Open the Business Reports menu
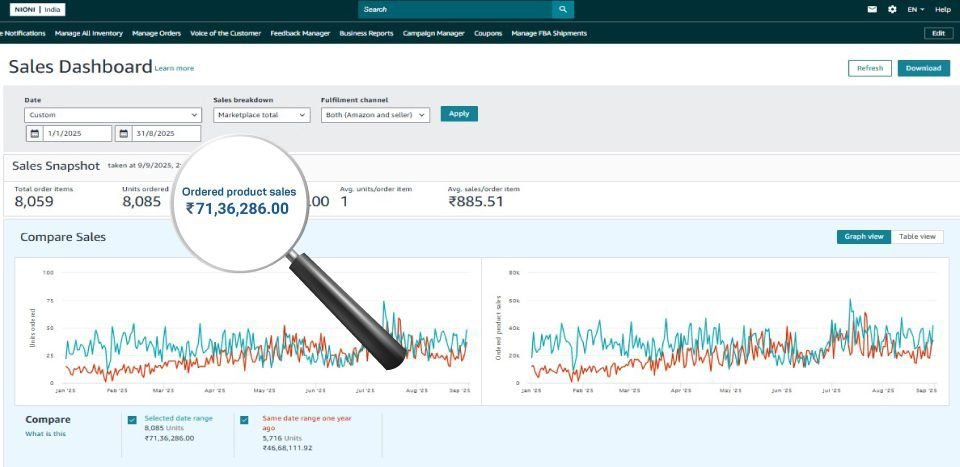Viewport: 960px width, 467px height. click(x=366, y=33)
